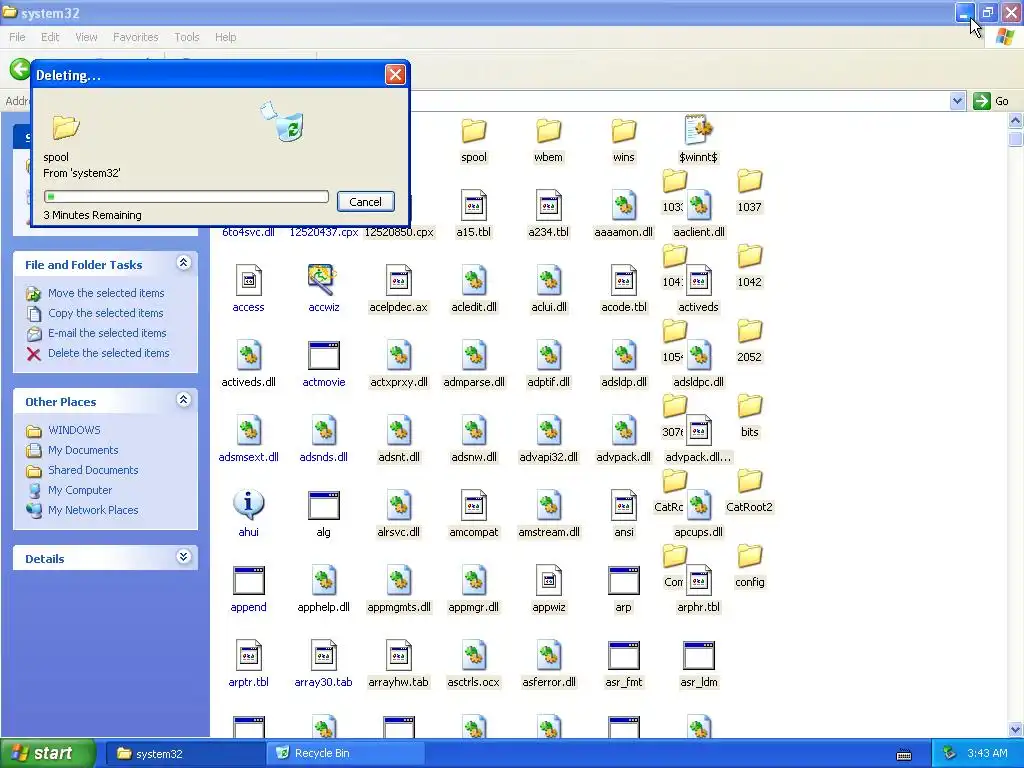Open the Help menu
1024x768 pixels.
(x=225, y=37)
